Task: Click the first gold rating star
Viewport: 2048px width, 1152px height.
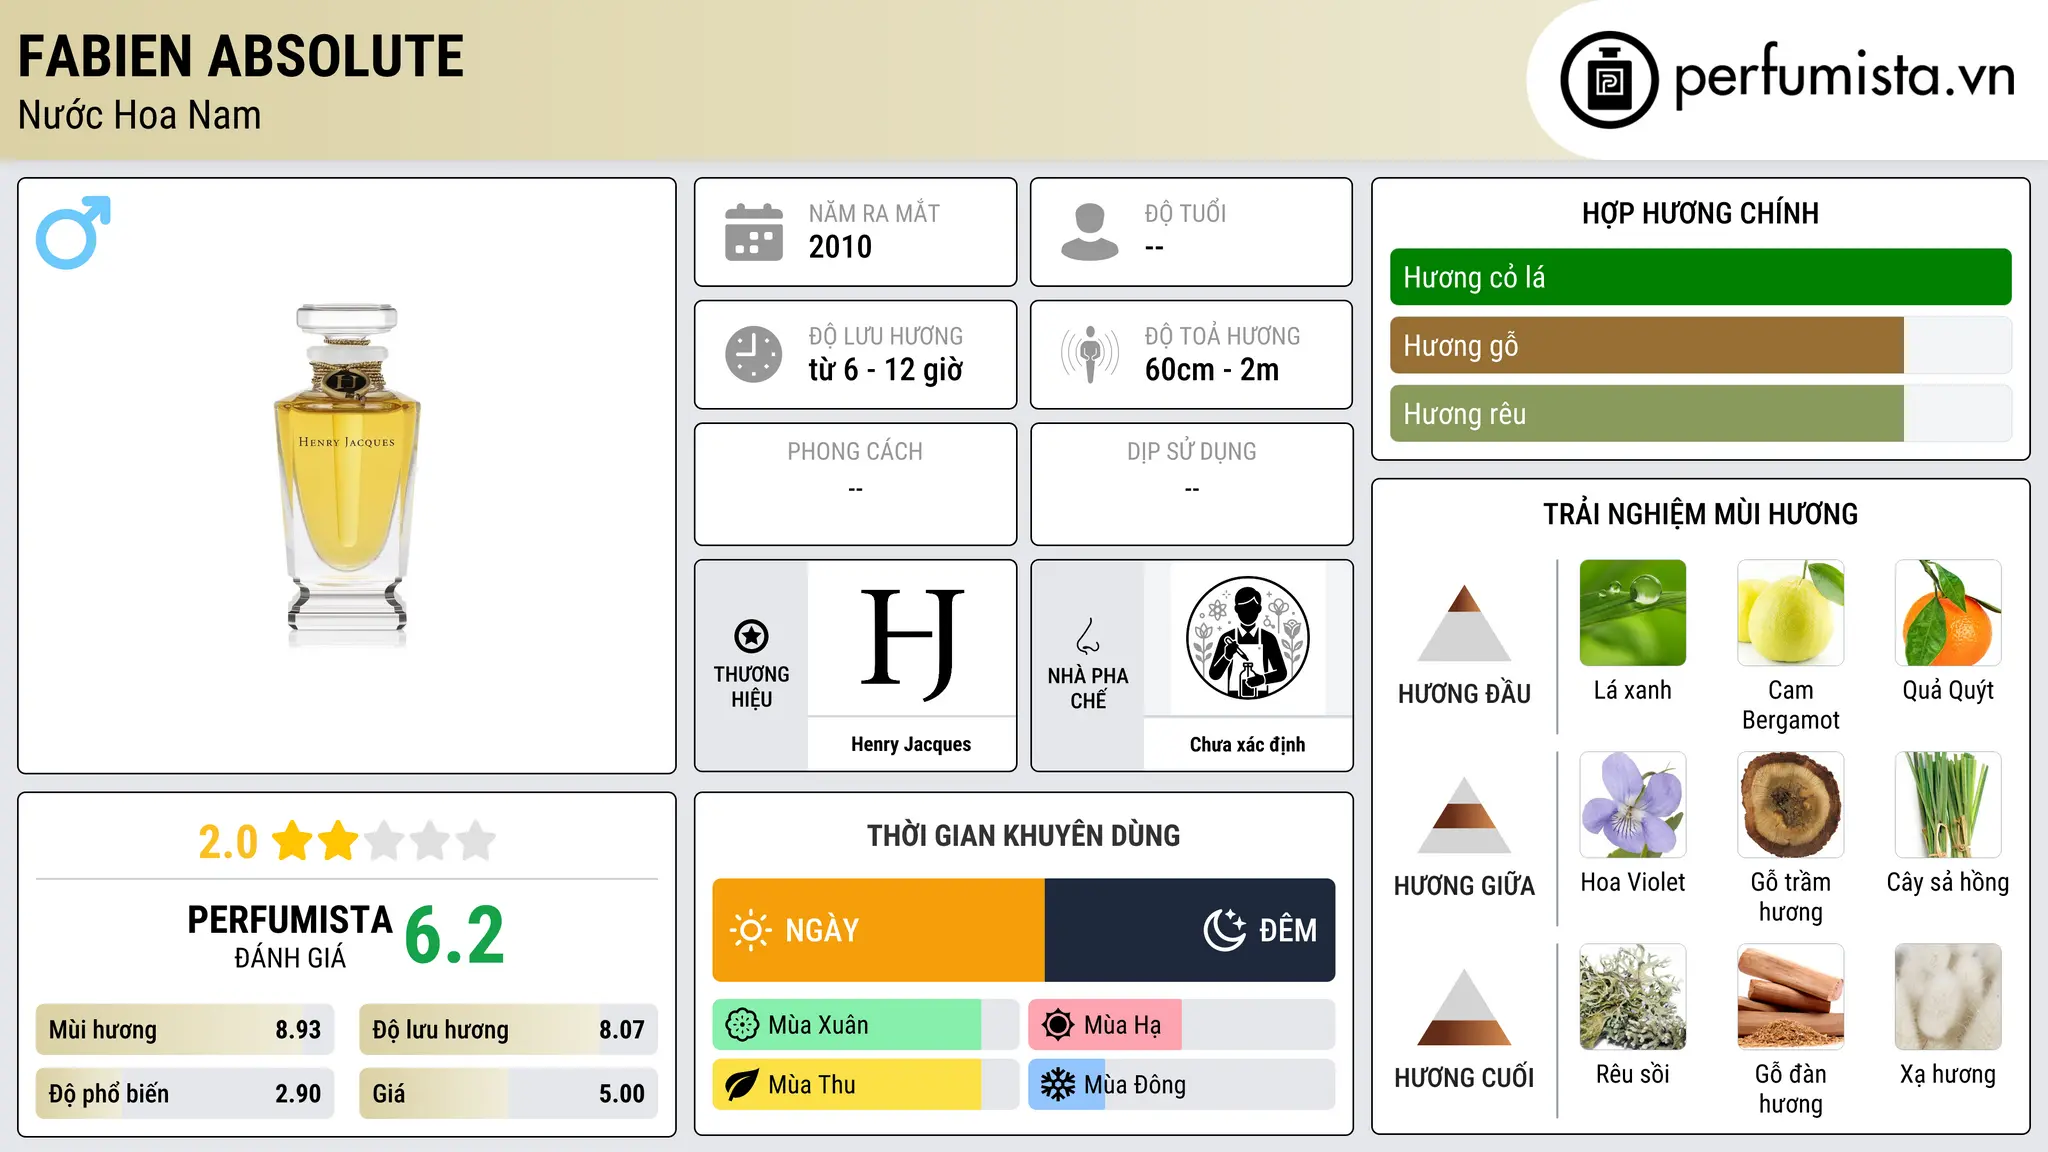Action: point(293,841)
